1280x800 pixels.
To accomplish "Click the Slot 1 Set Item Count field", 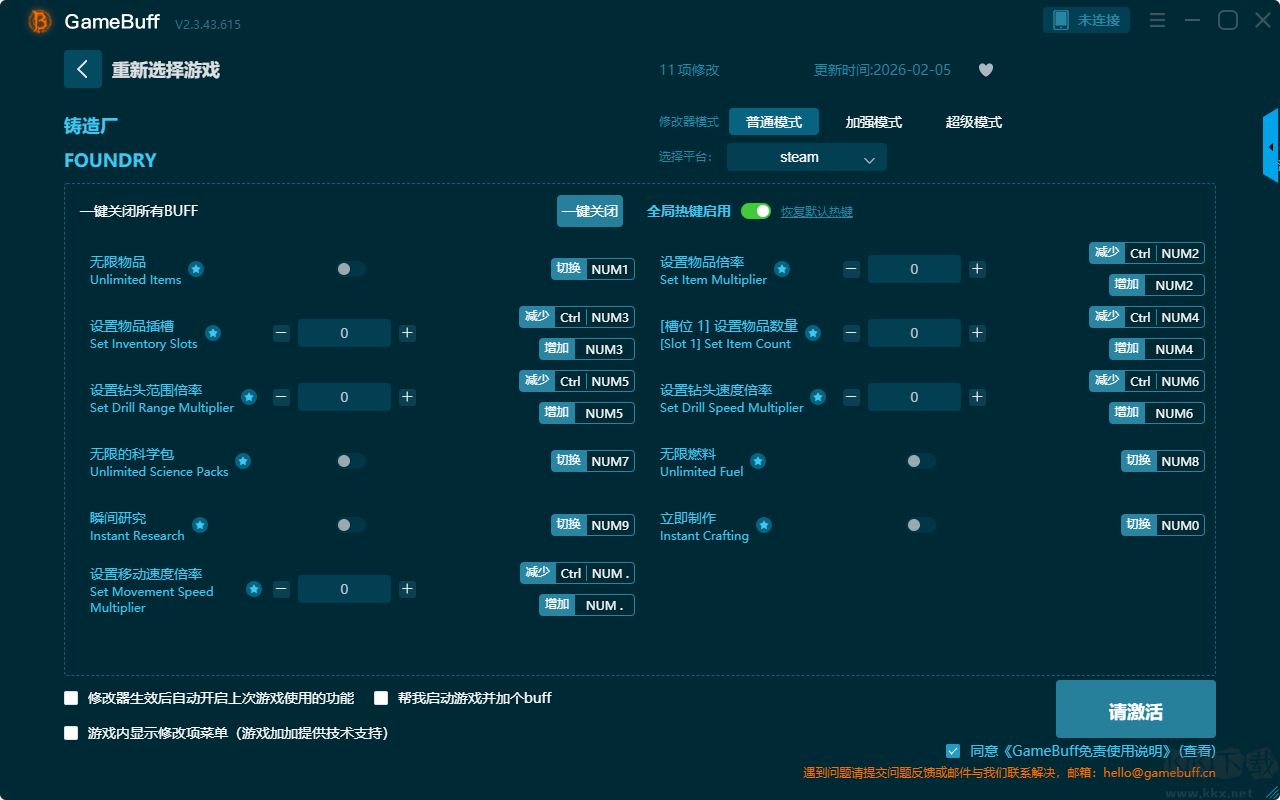I will pyautogui.click(x=914, y=333).
